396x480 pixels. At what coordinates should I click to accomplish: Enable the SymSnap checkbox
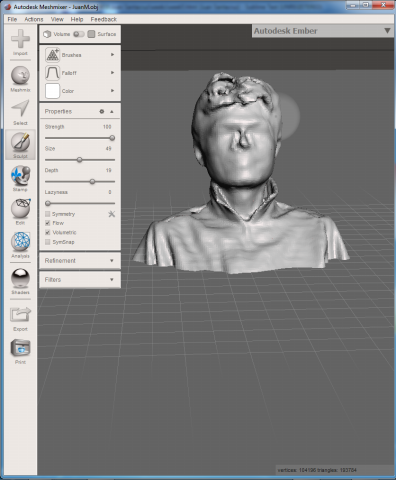(x=48, y=242)
